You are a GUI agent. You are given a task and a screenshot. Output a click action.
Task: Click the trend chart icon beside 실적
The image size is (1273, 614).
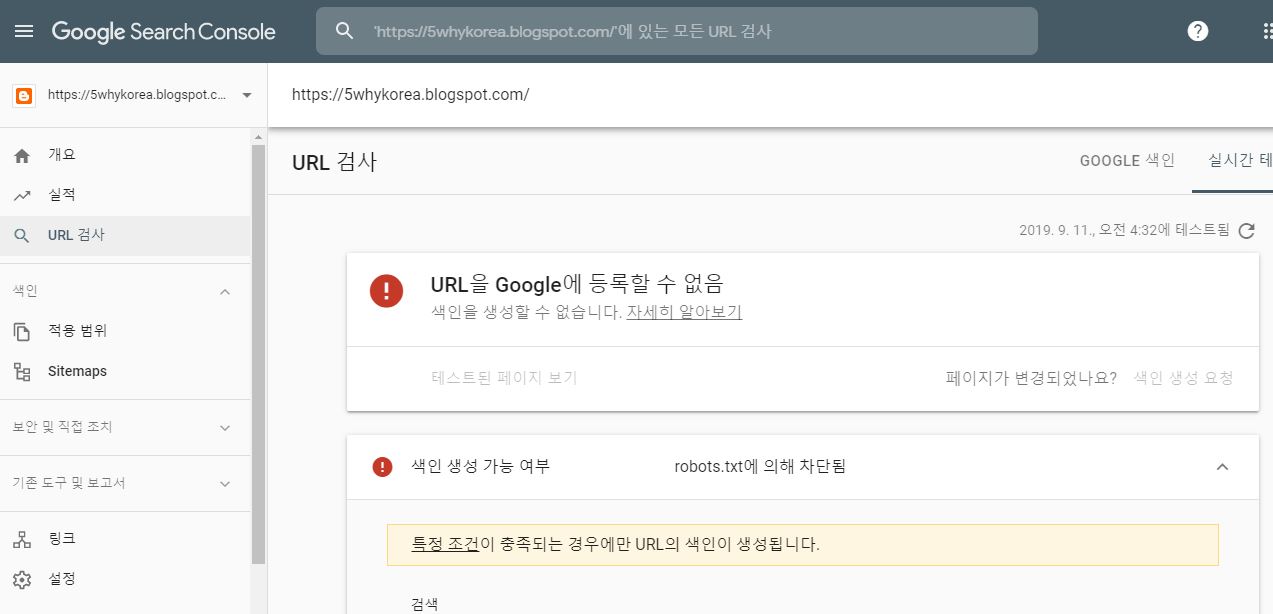(x=22, y=195)
